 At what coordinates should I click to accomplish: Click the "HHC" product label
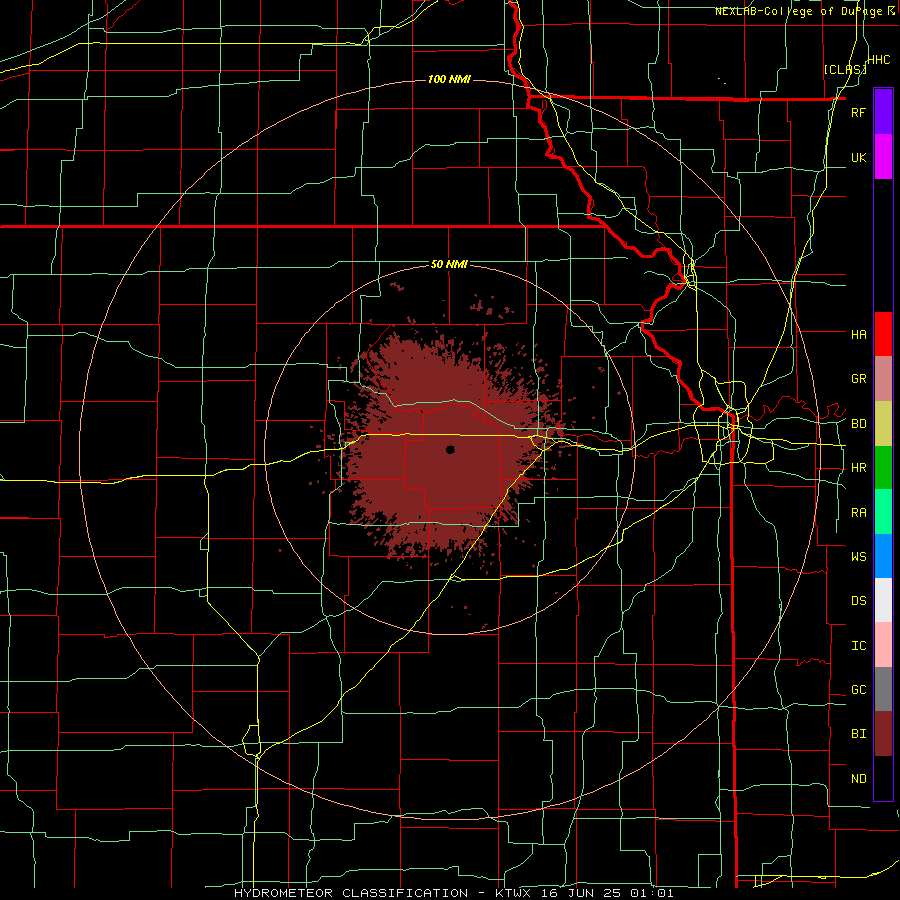[879, 60]
